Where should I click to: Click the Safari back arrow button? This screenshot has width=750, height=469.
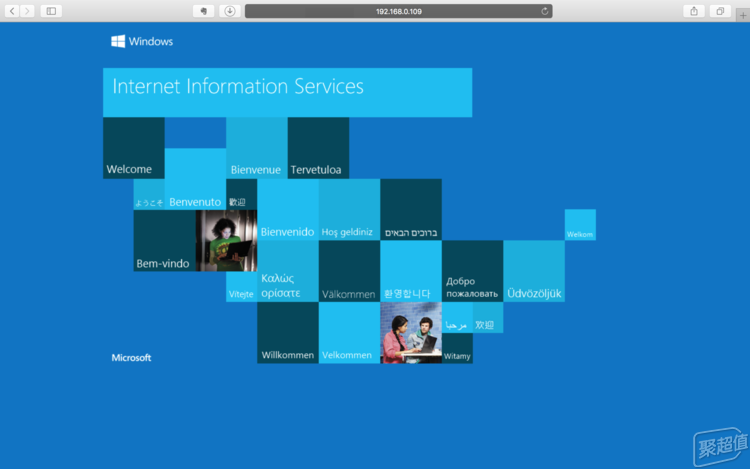(13, 11)
